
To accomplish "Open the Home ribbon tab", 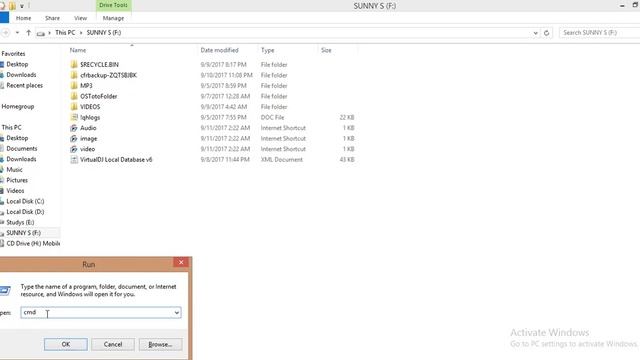I will tap(23, 18).
